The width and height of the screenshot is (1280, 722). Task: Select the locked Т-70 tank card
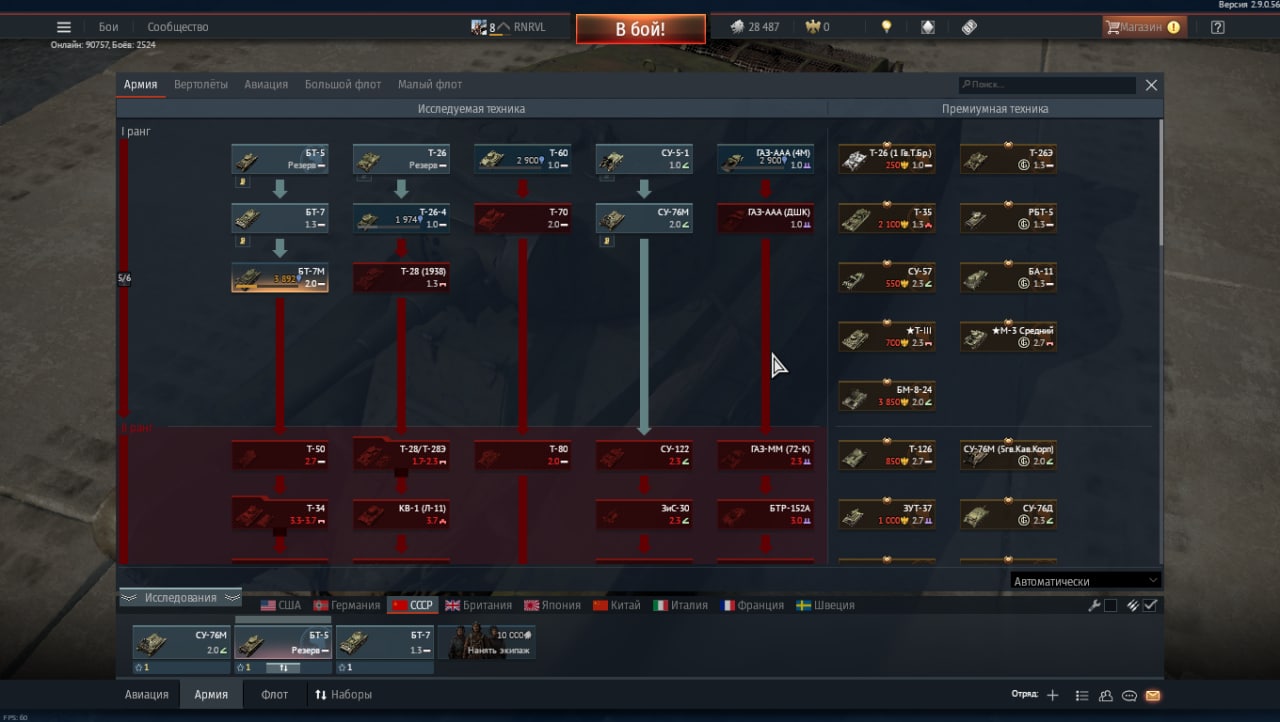pyautogui.click(x=523, y=218)
